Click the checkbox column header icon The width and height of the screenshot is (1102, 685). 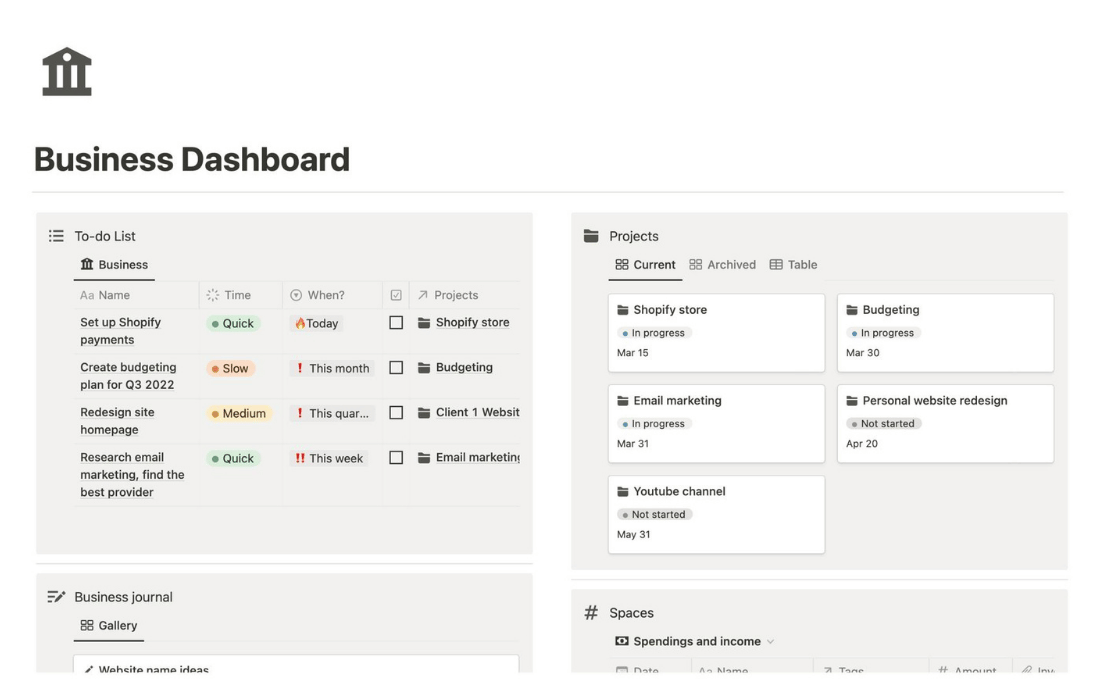(x=396, y=295)
